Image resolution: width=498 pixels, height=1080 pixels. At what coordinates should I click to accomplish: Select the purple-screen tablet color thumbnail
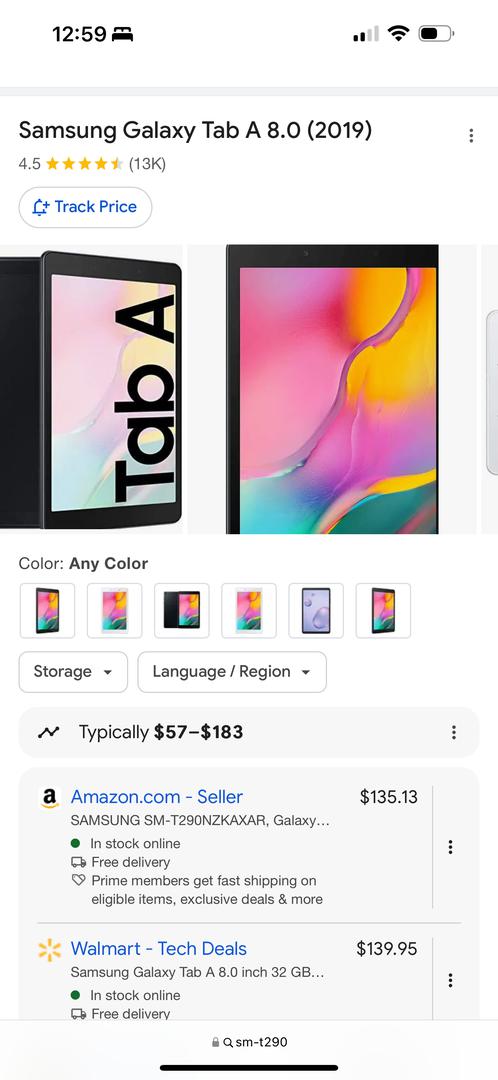pyautogui.click(x=316, y=611)
